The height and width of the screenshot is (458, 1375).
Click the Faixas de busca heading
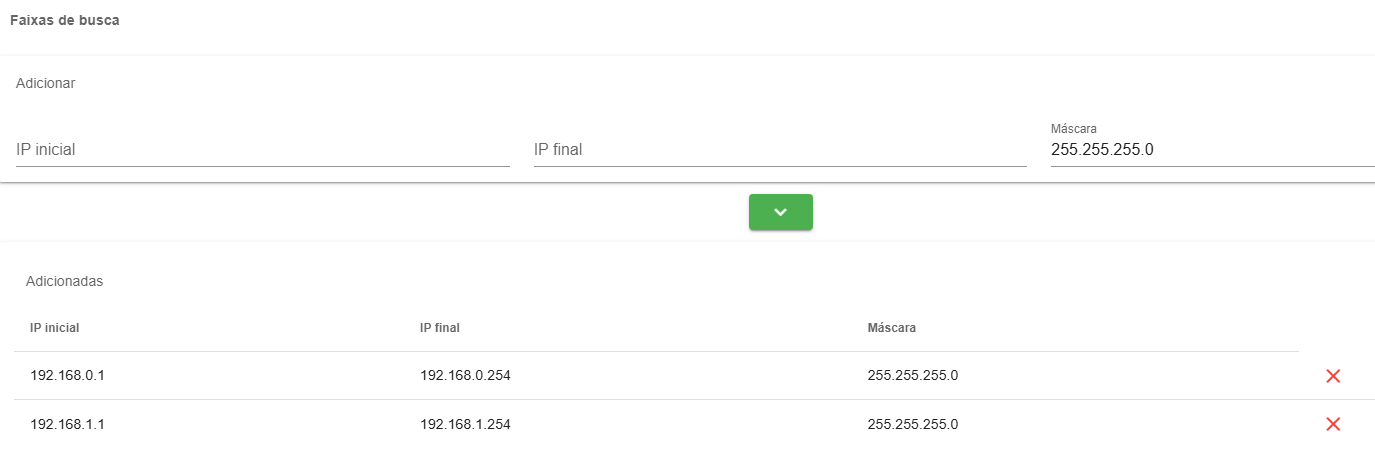65,20
